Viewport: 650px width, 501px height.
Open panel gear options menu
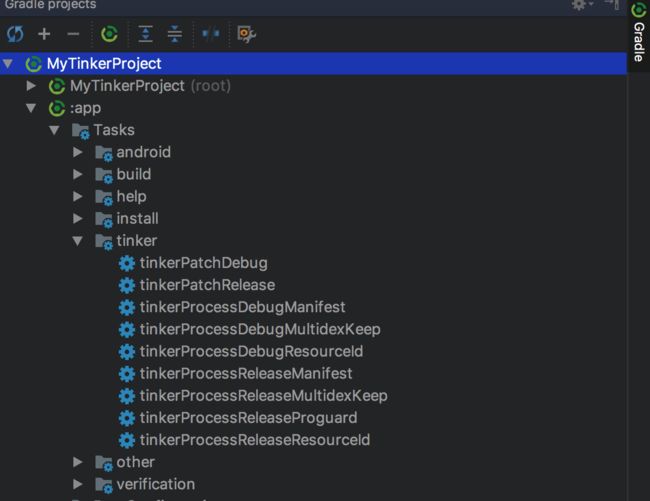(x=582, y=5)
